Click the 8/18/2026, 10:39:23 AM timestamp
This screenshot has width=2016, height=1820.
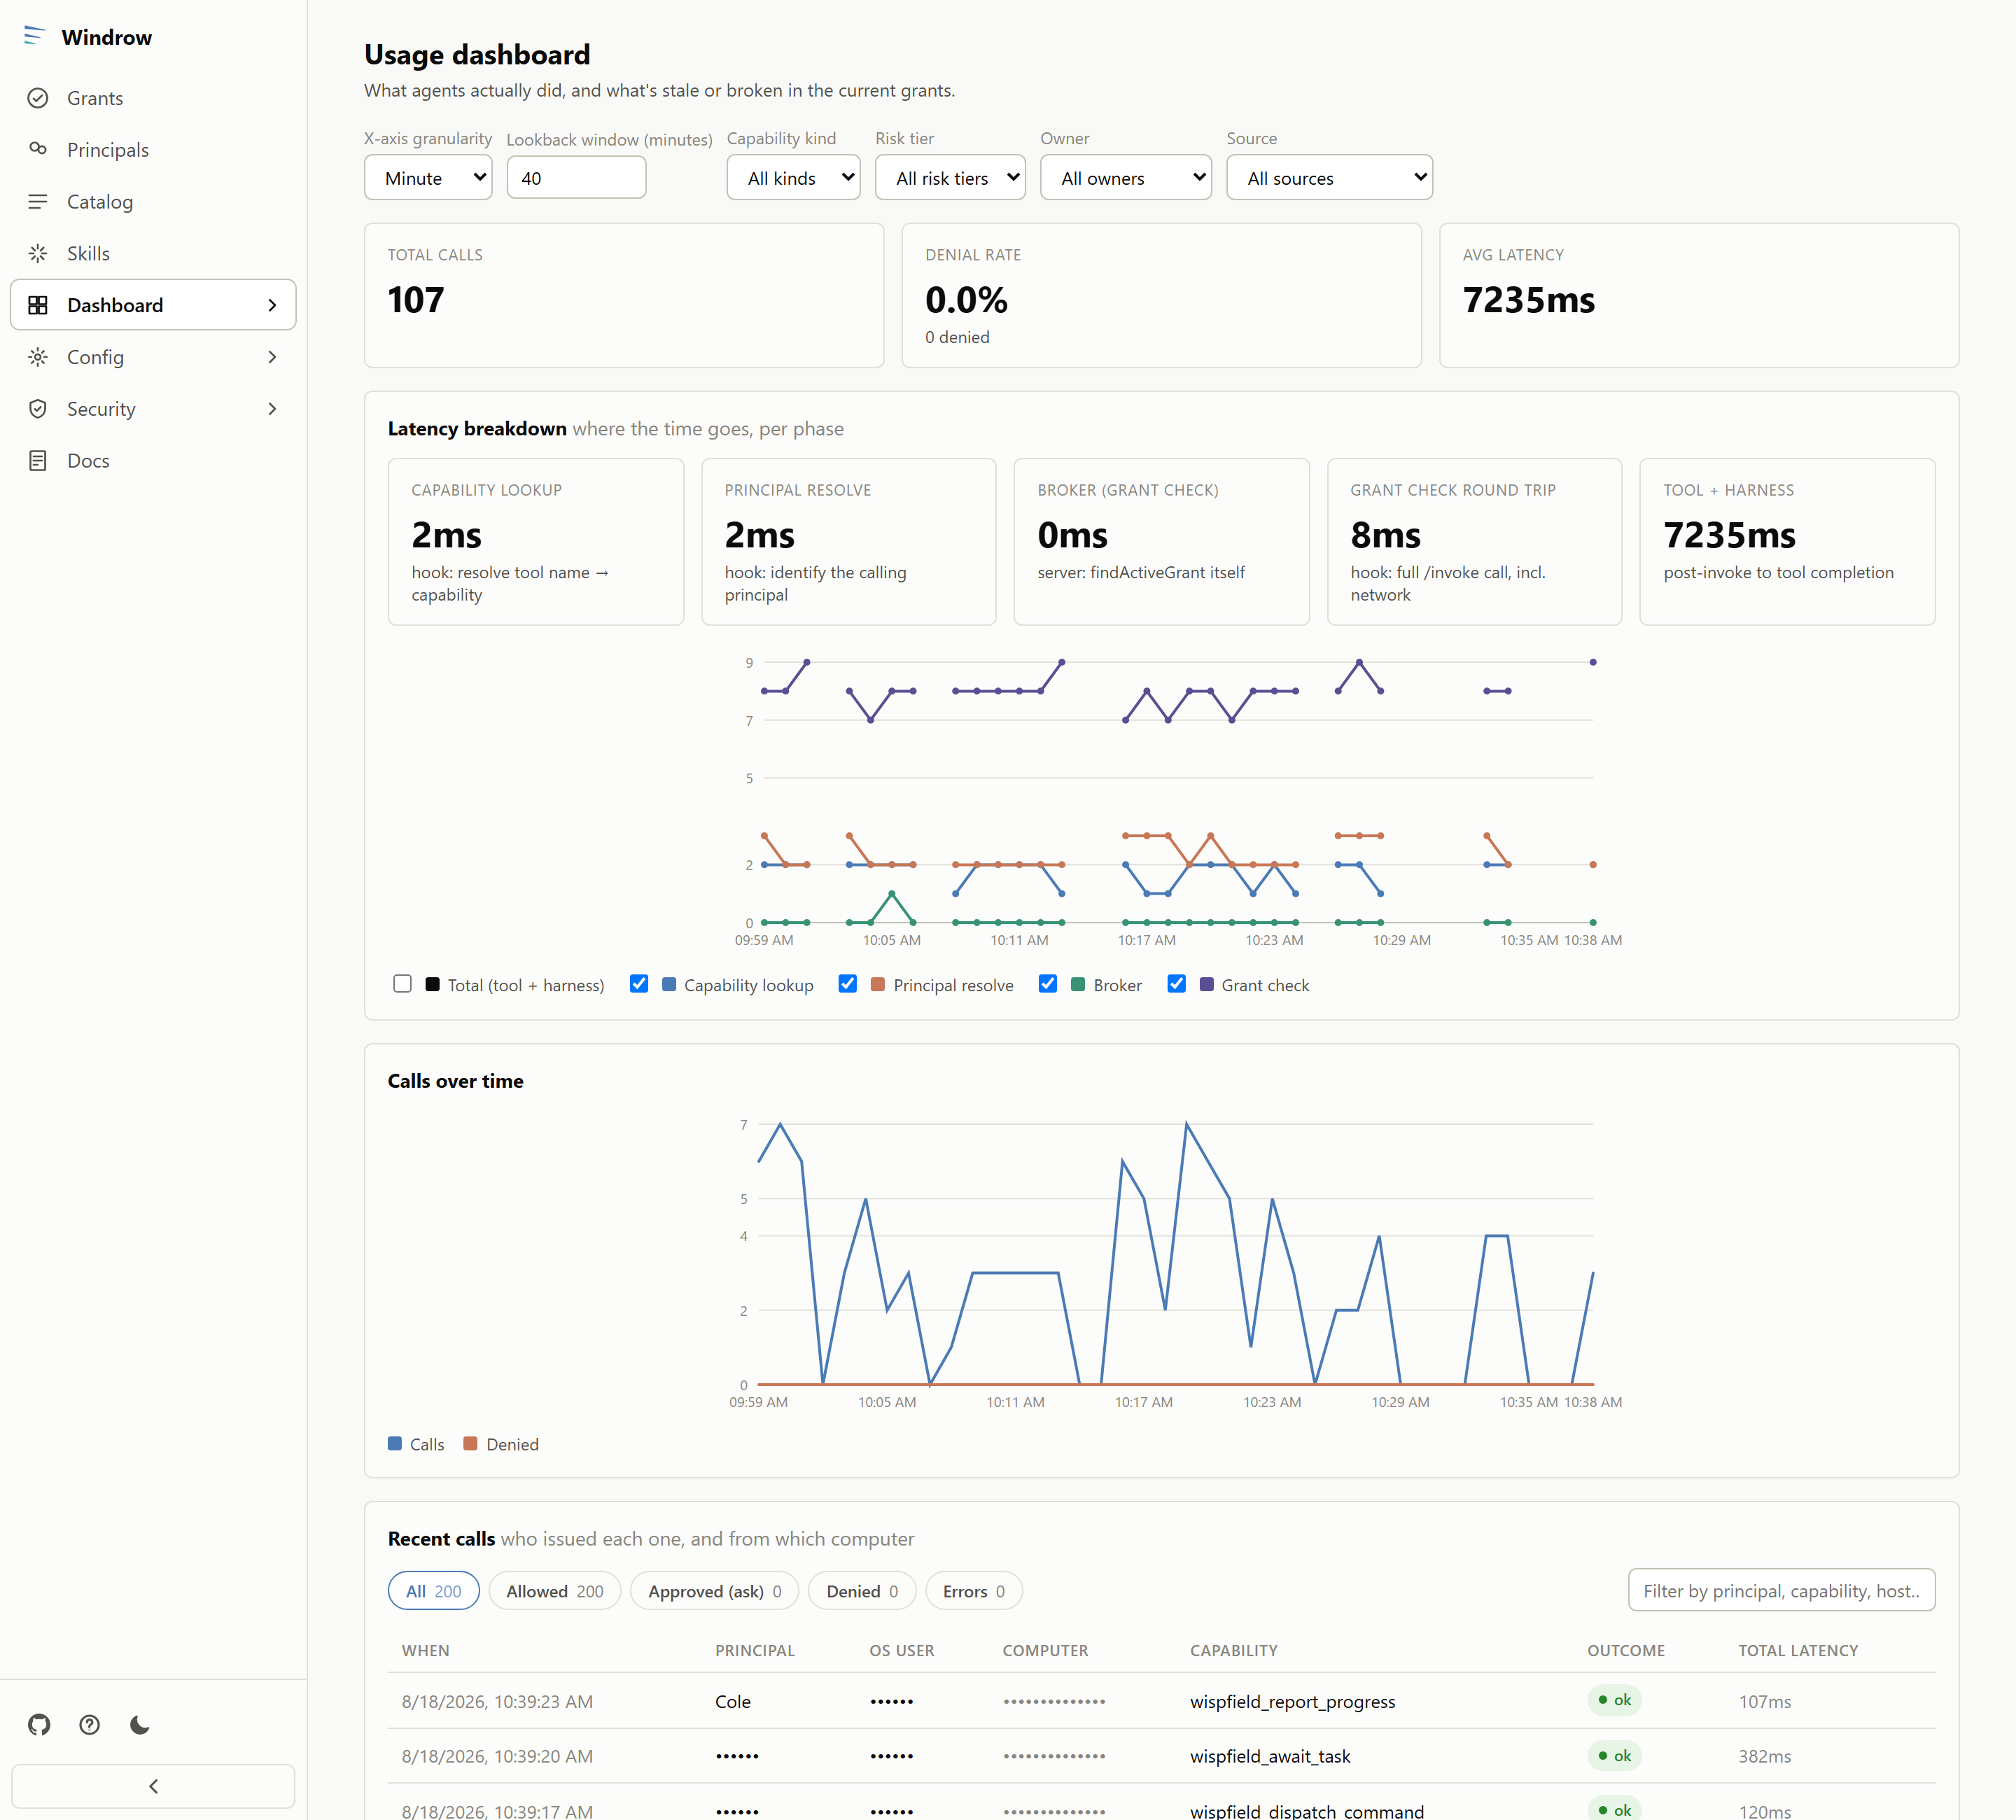click(x=497, y=1701)
